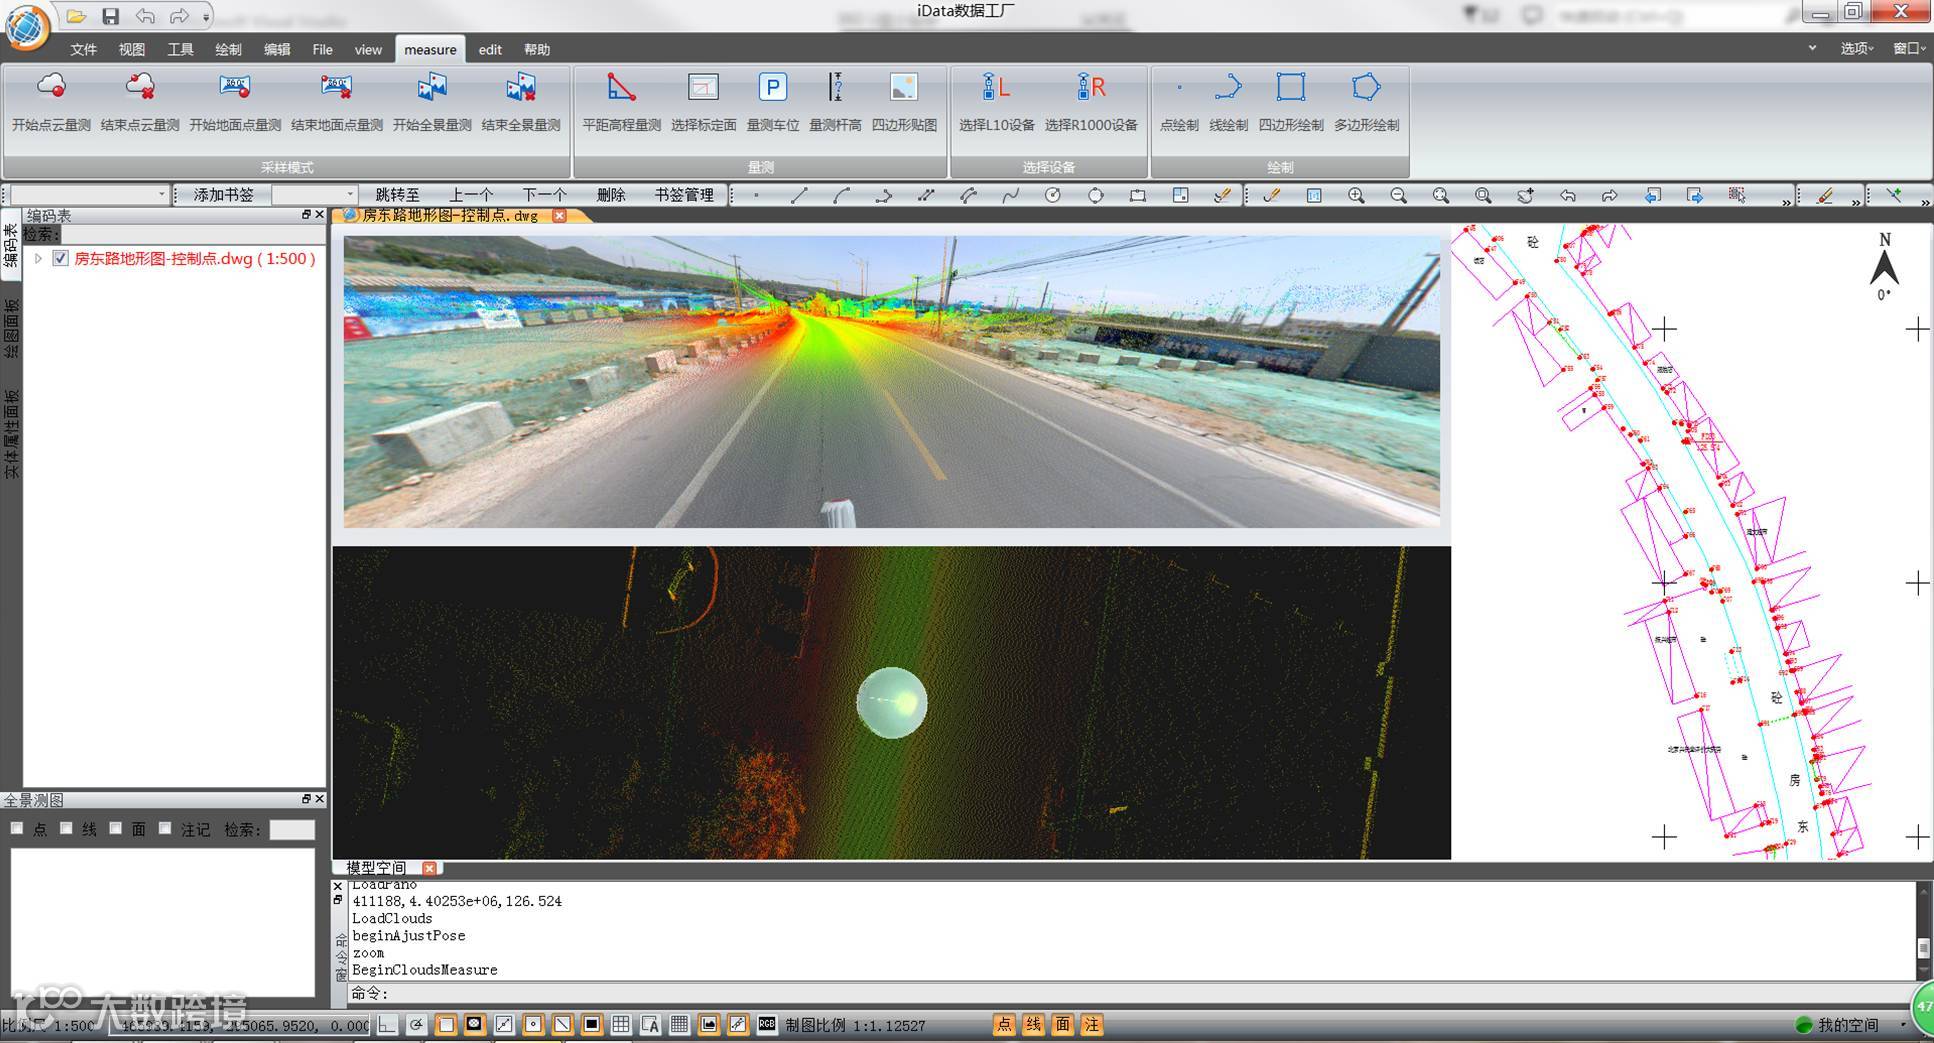Click the save icon in title bar
This screenshot has height=1043, width=1934.
coord(110,16)
